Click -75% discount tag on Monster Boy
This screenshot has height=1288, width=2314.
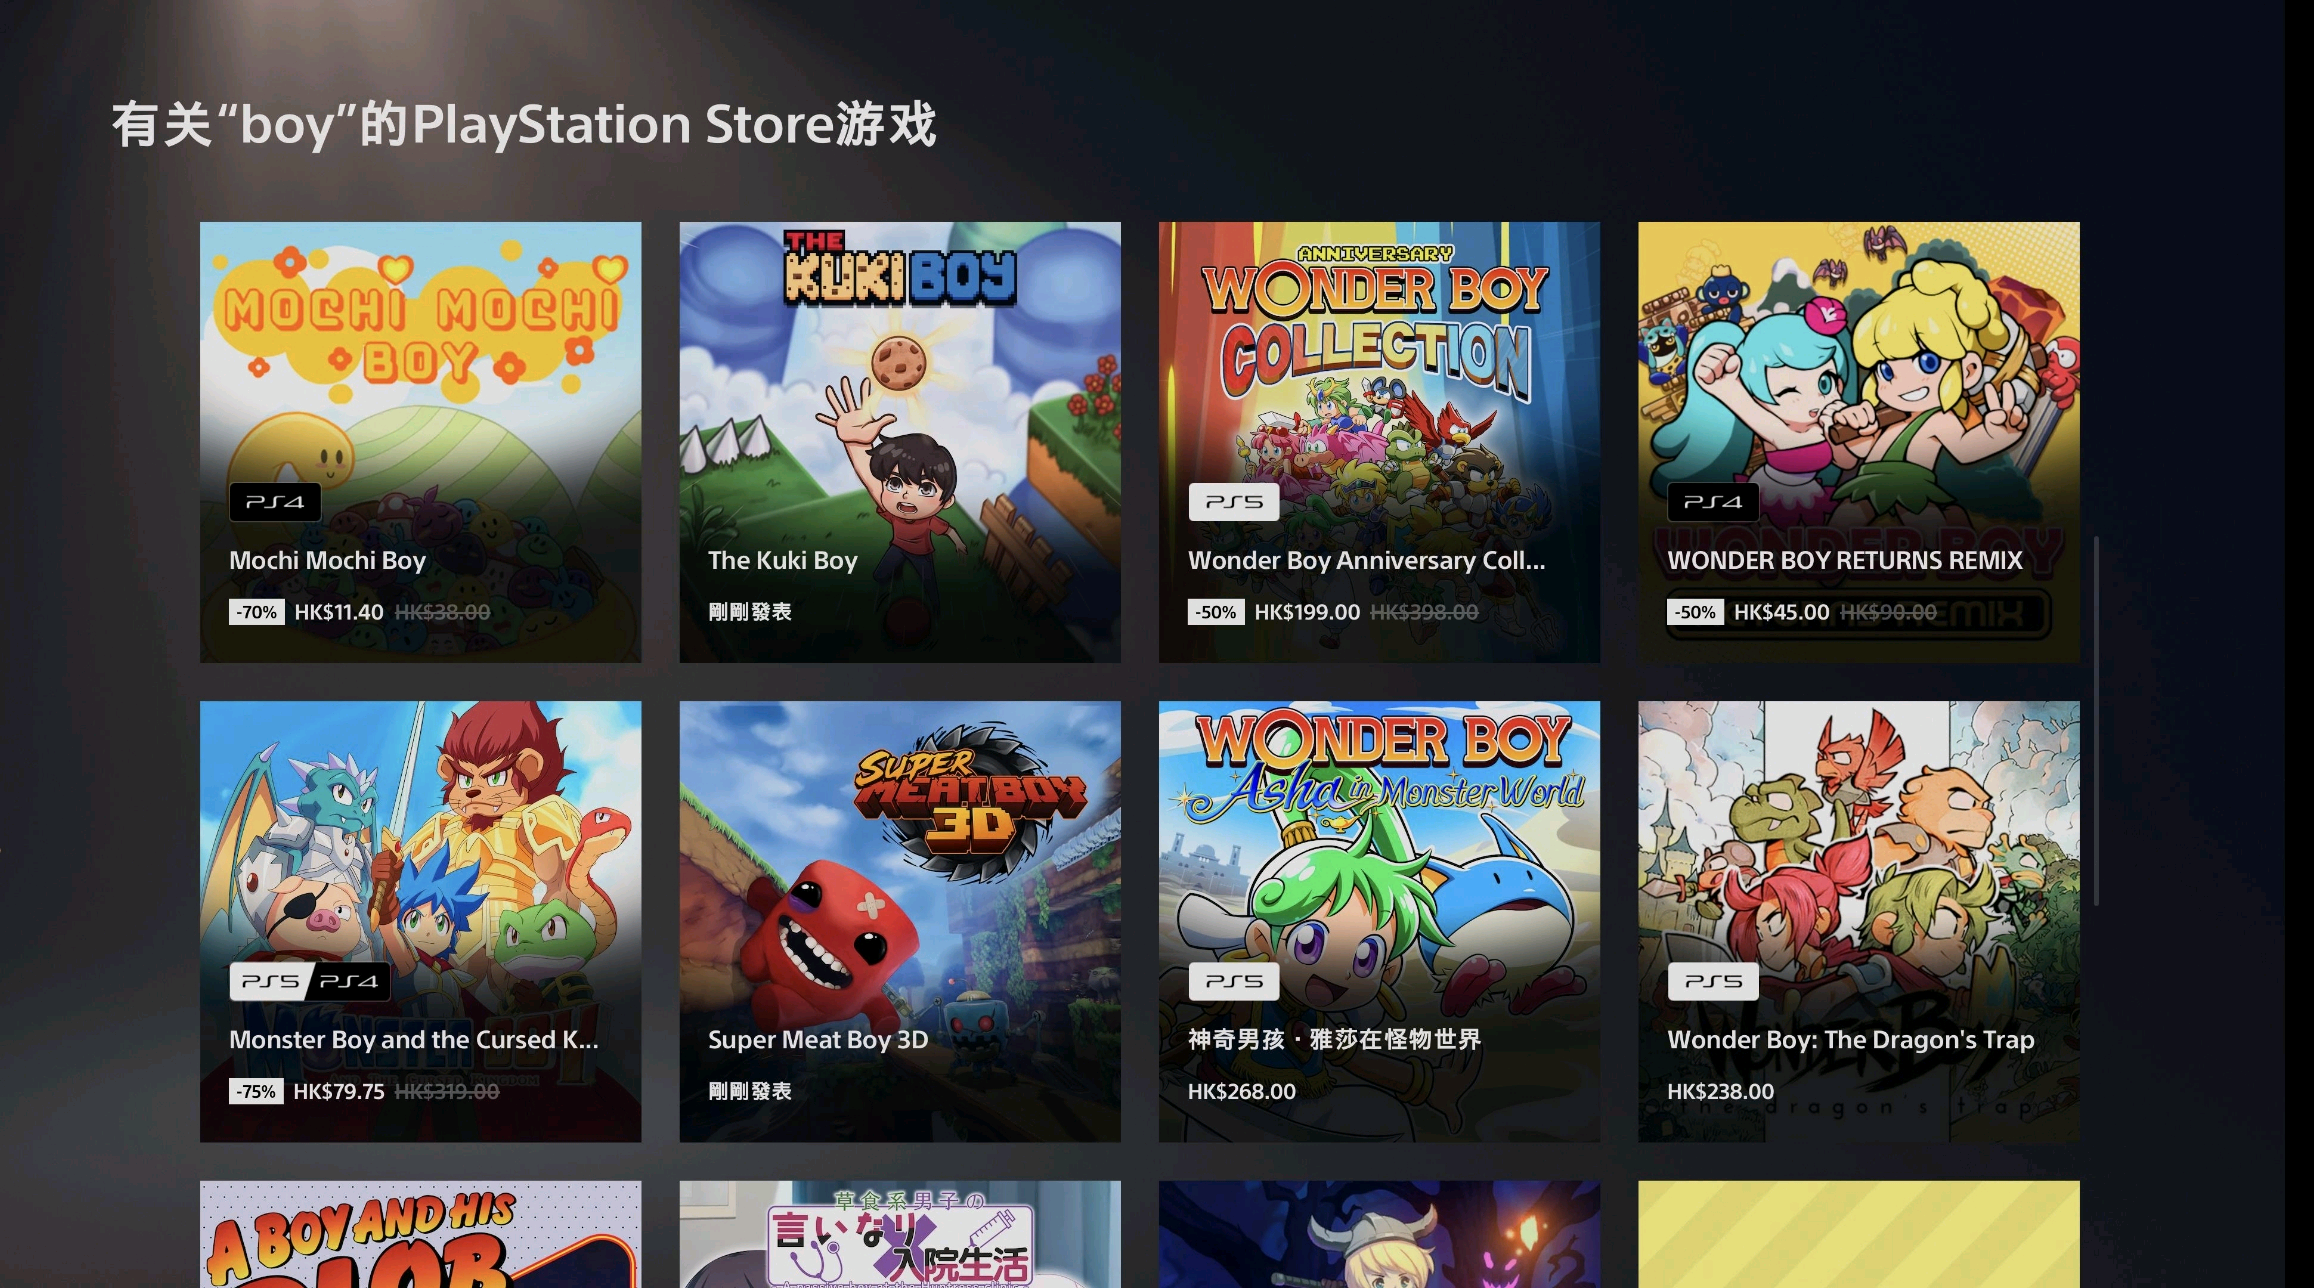(x=256, y=1091)
